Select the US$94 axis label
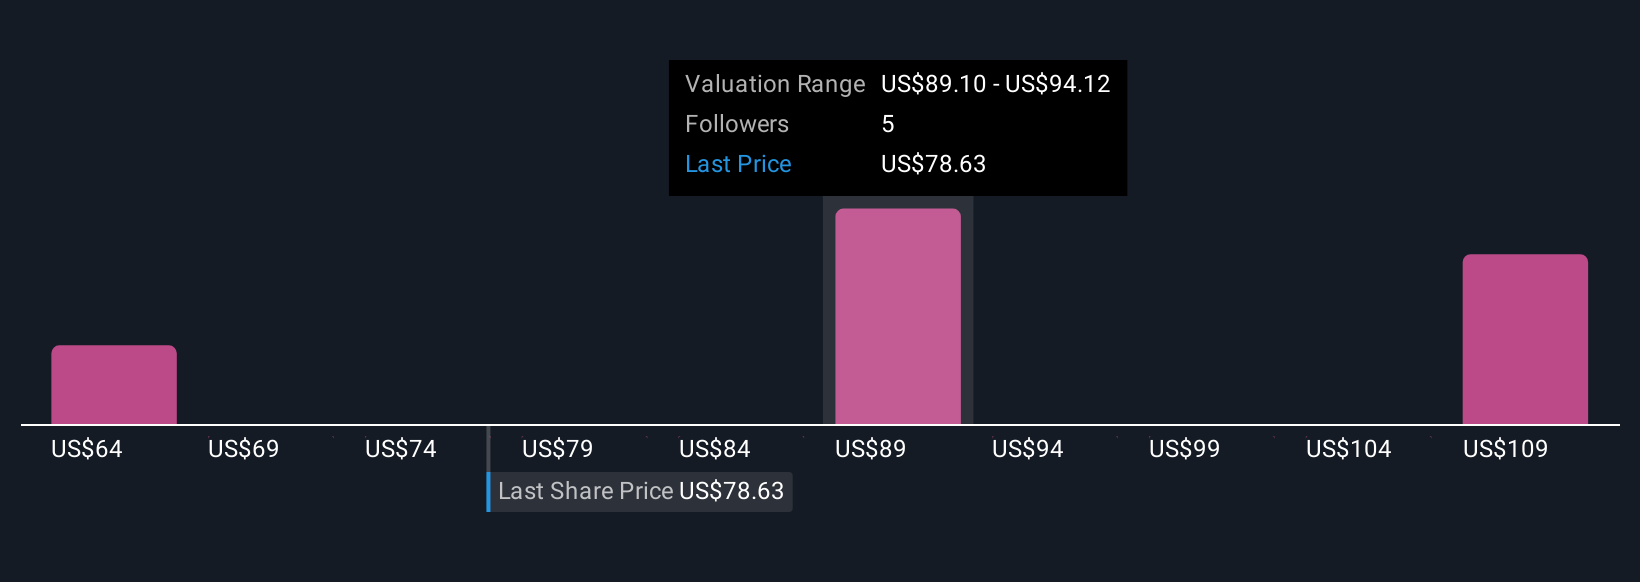1640x582 pixels. tap(1028, 449)
